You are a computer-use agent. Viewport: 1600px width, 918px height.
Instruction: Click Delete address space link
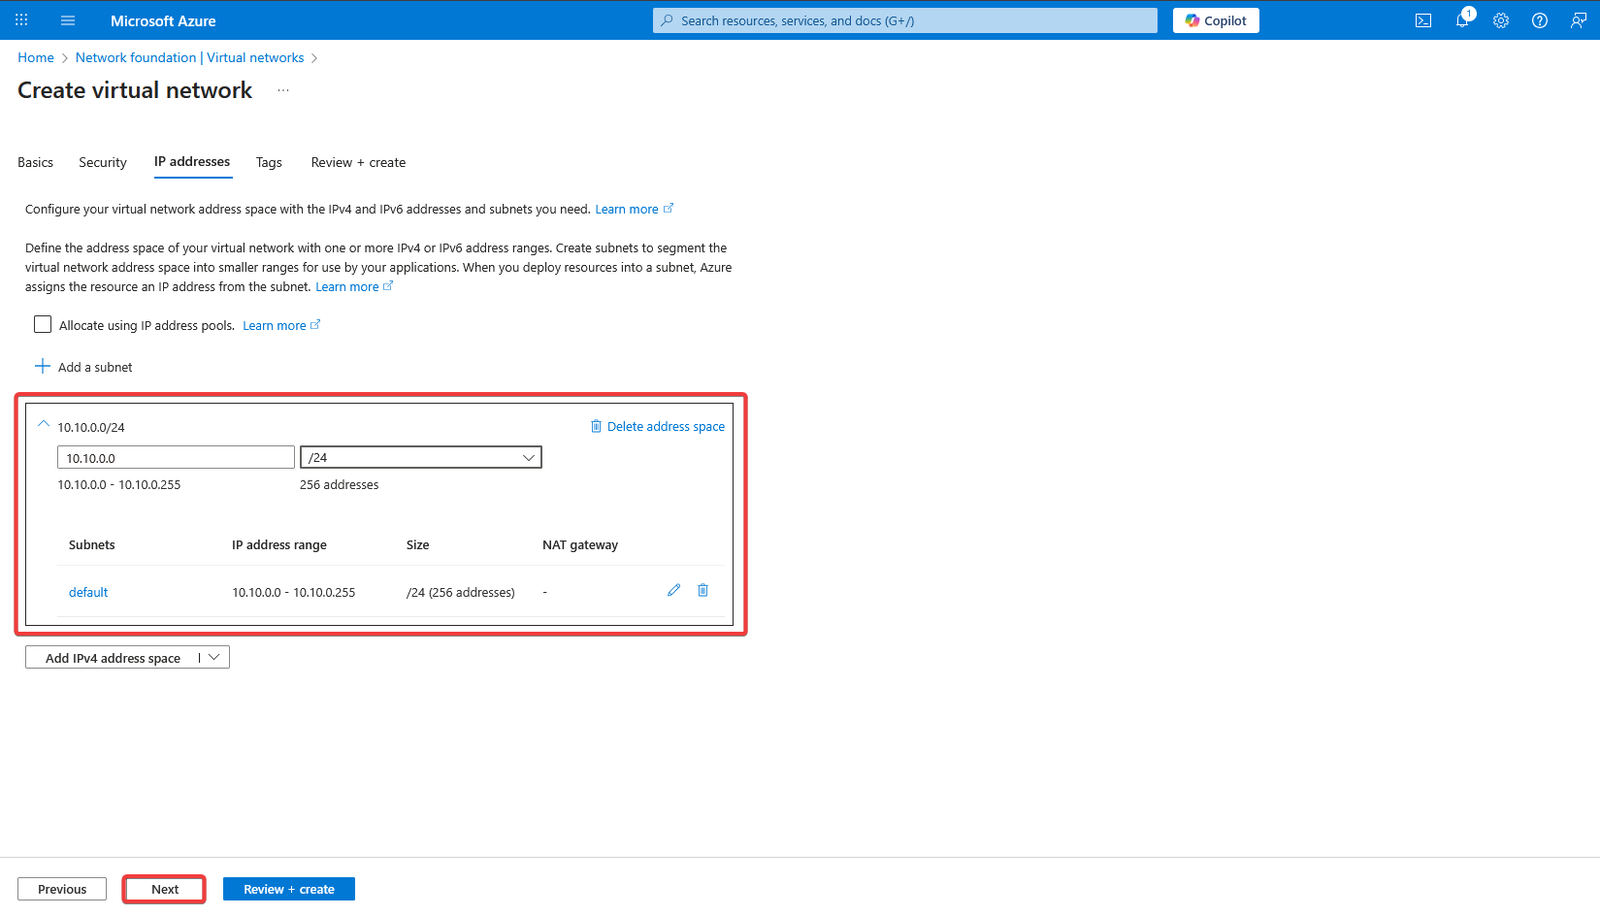[657, 427]
